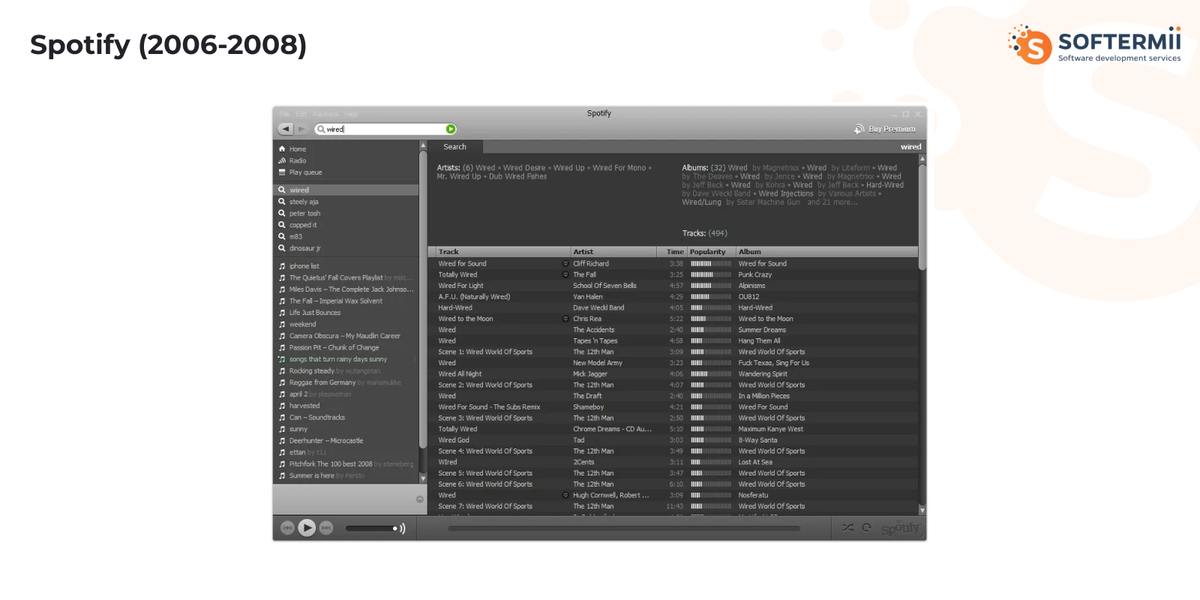Click the Home icon in sidebar
Viewport: 1200px width, 600px height.
[x=282, y=149]
